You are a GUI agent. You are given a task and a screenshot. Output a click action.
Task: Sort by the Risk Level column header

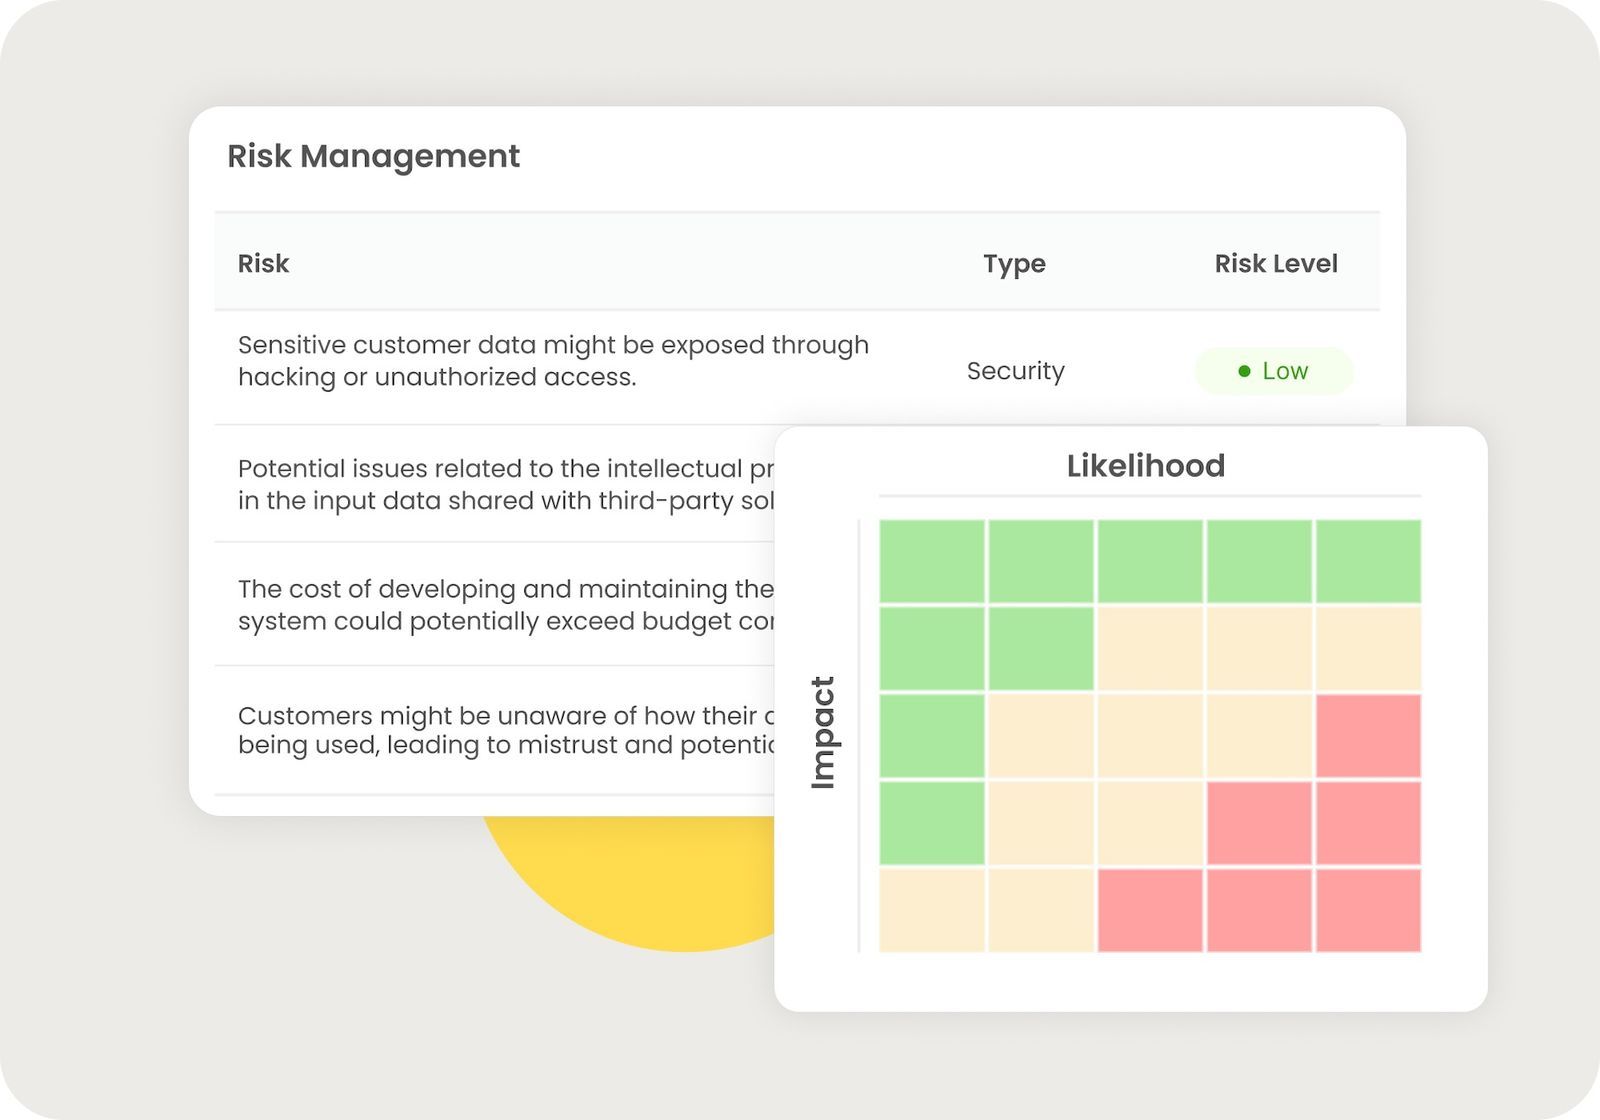1276,263
